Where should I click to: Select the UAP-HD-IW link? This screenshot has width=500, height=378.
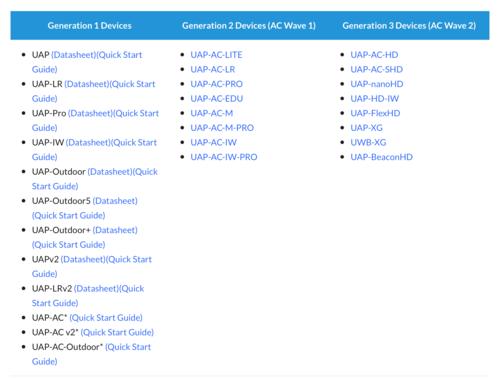point(375,99)
